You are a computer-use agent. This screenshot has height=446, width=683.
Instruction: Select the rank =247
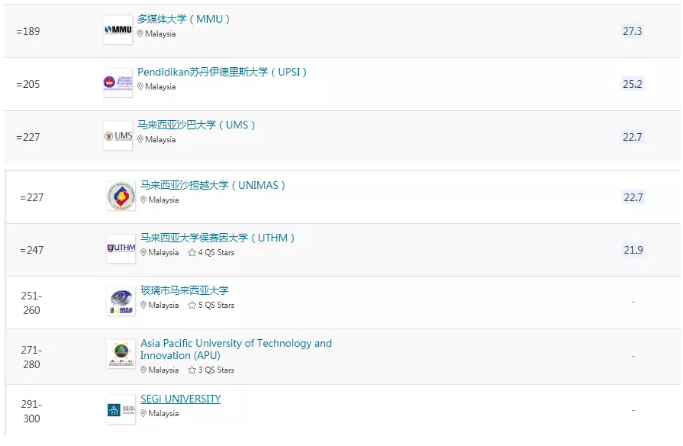32,250
